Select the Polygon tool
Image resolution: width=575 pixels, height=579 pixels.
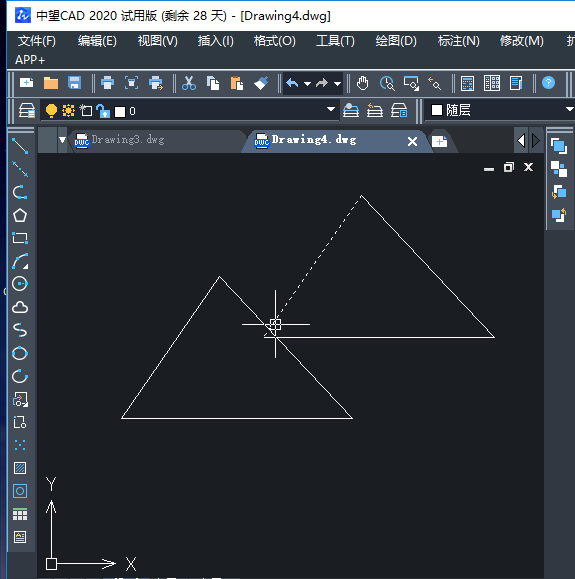point(20,215)
